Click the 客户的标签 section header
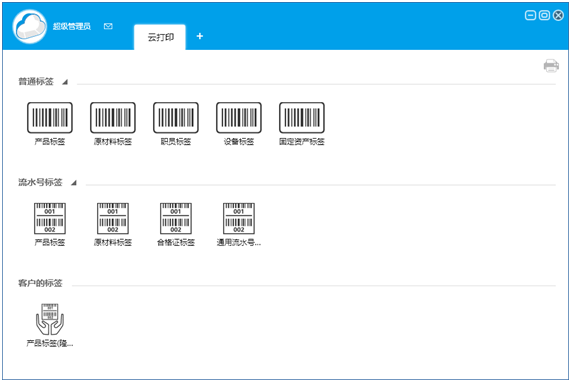This screenshot has height=382, width=571. coord(40,283)
